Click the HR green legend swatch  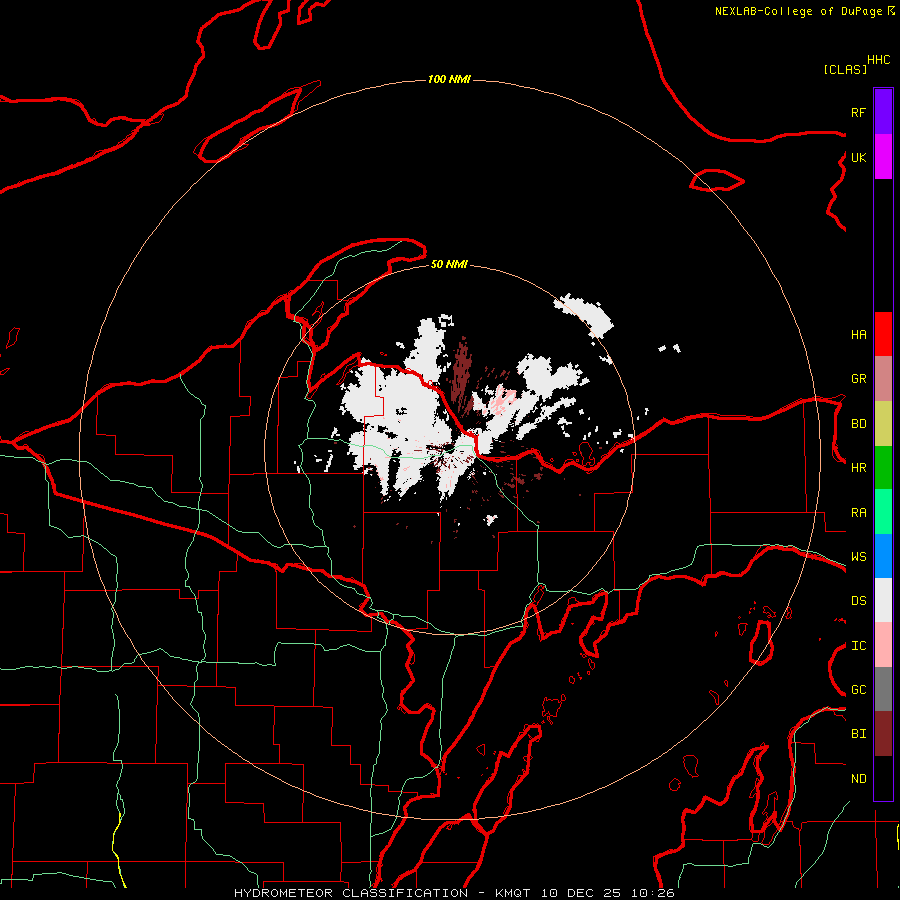coord(883,468)
